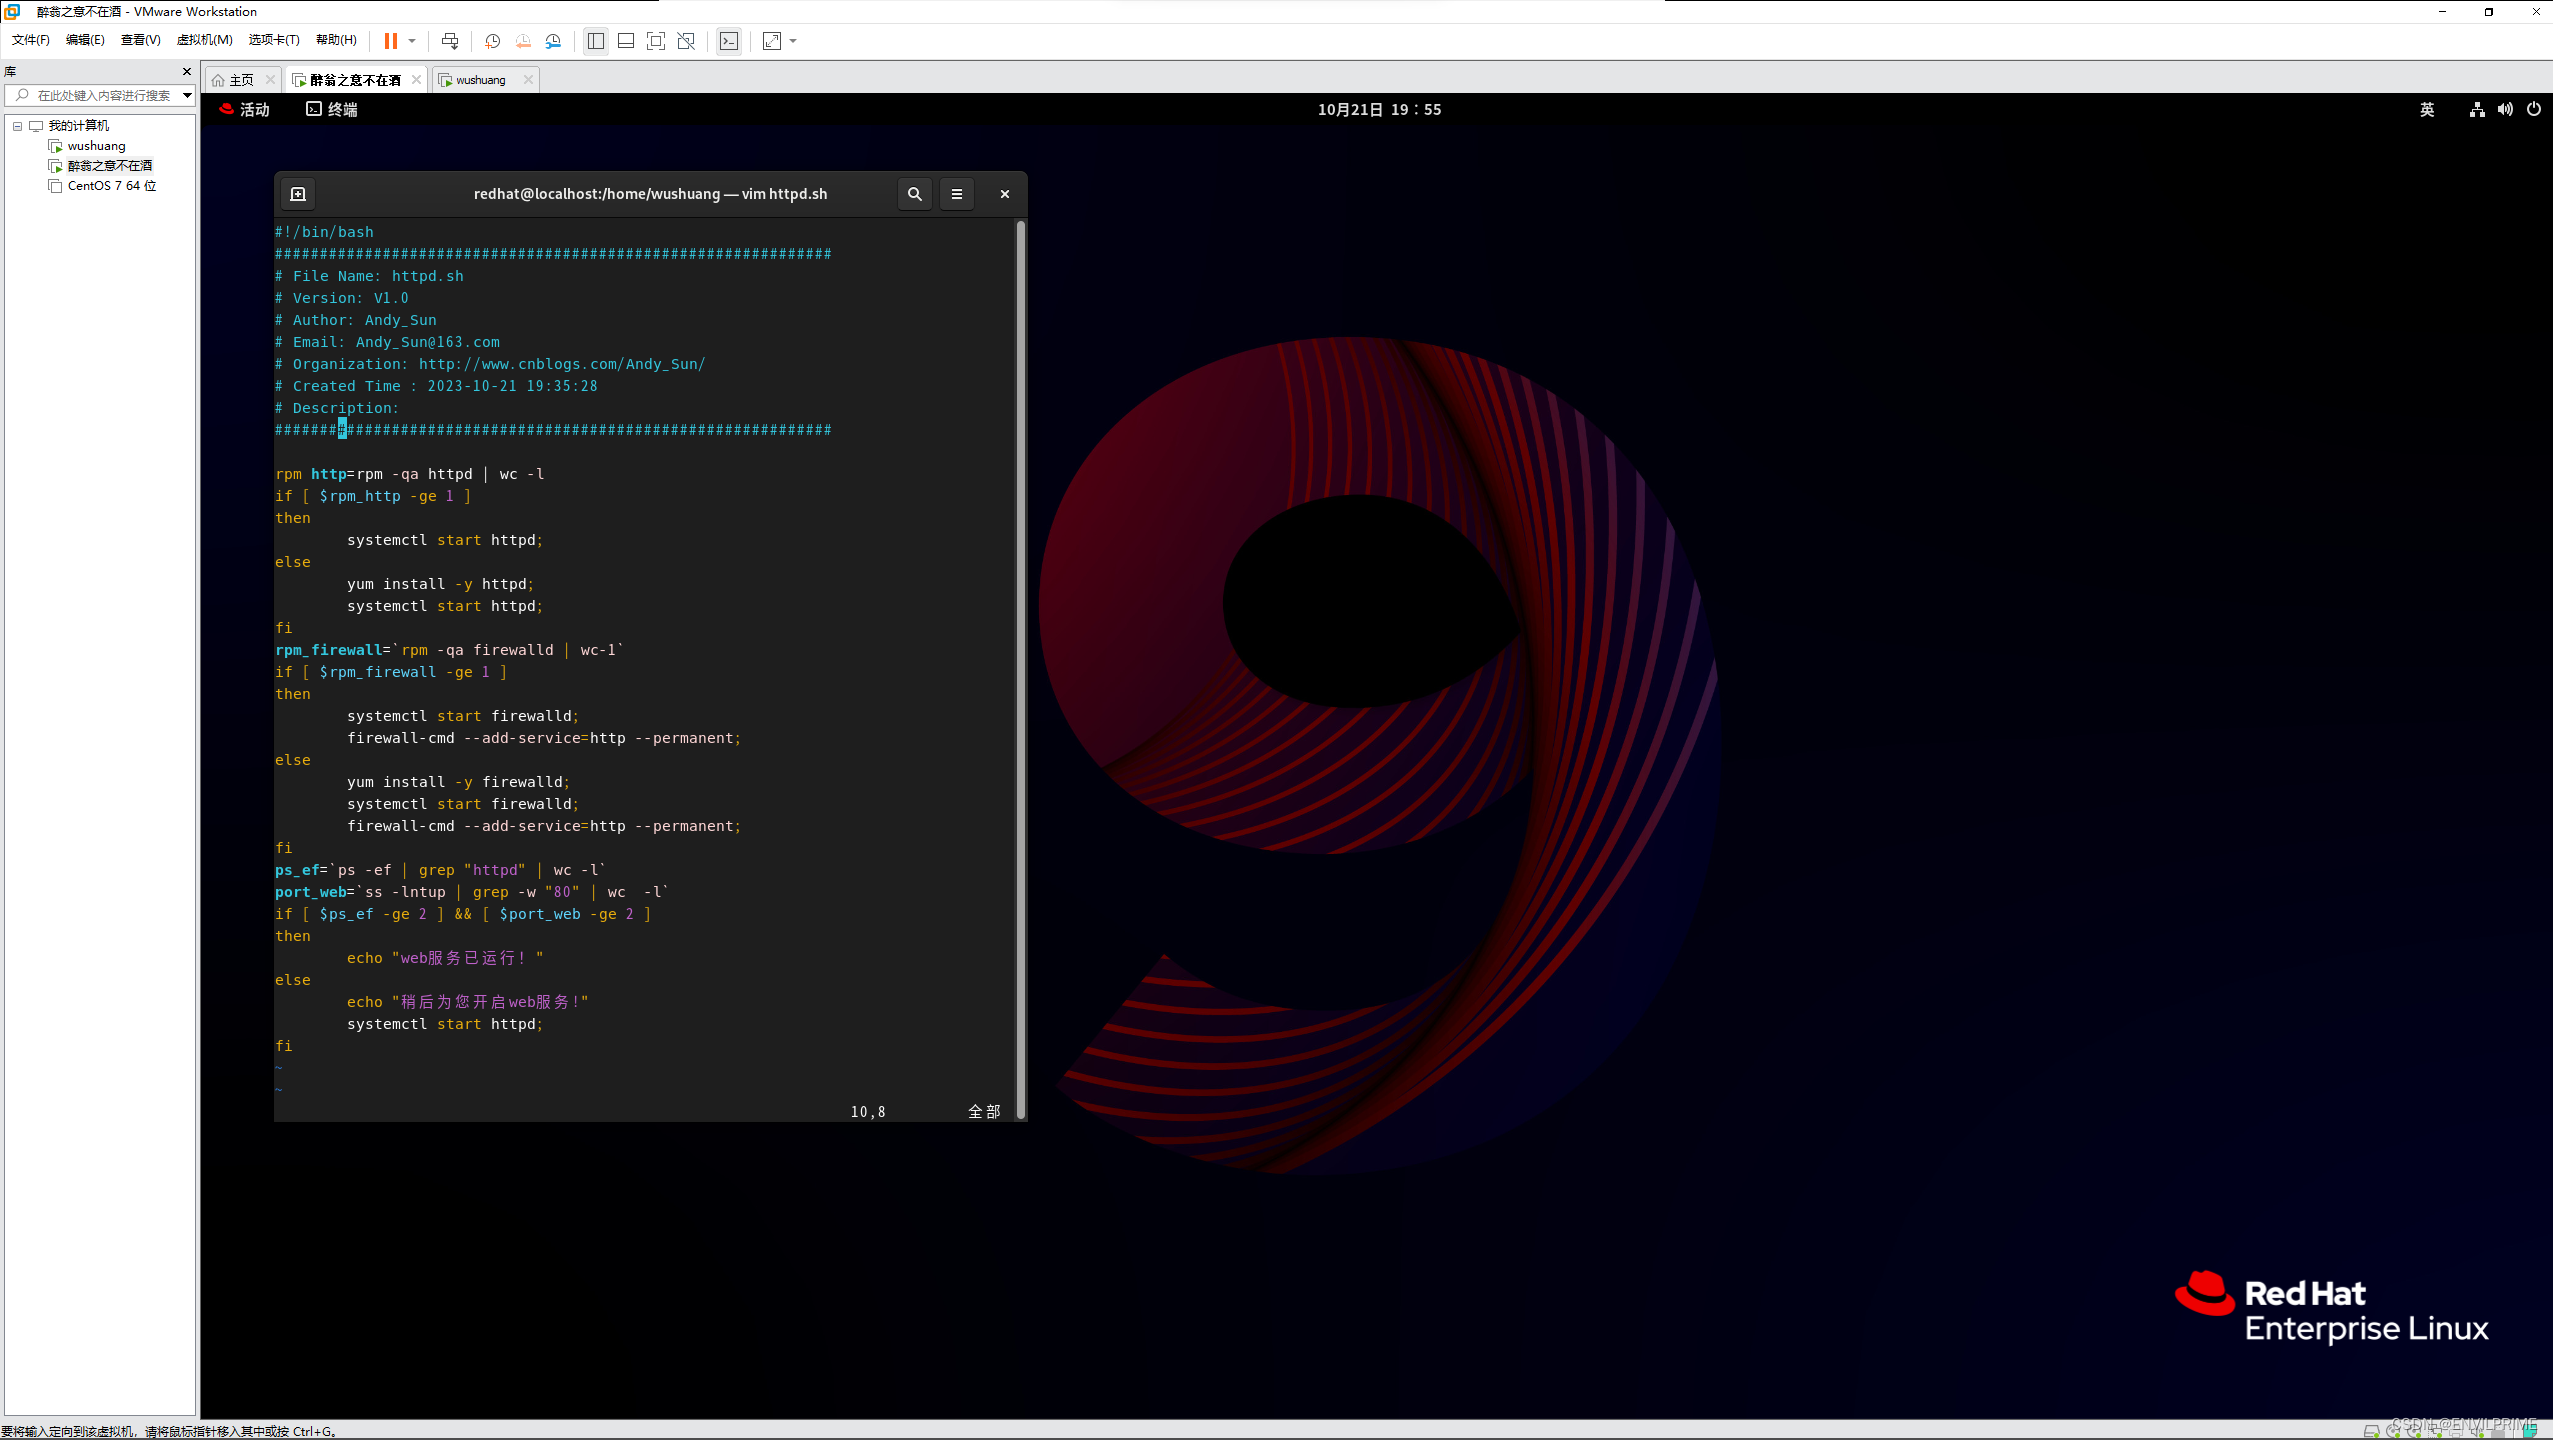Click the pause virtual machine button
Viewport: 2553px width, 1440px height.
390,41
